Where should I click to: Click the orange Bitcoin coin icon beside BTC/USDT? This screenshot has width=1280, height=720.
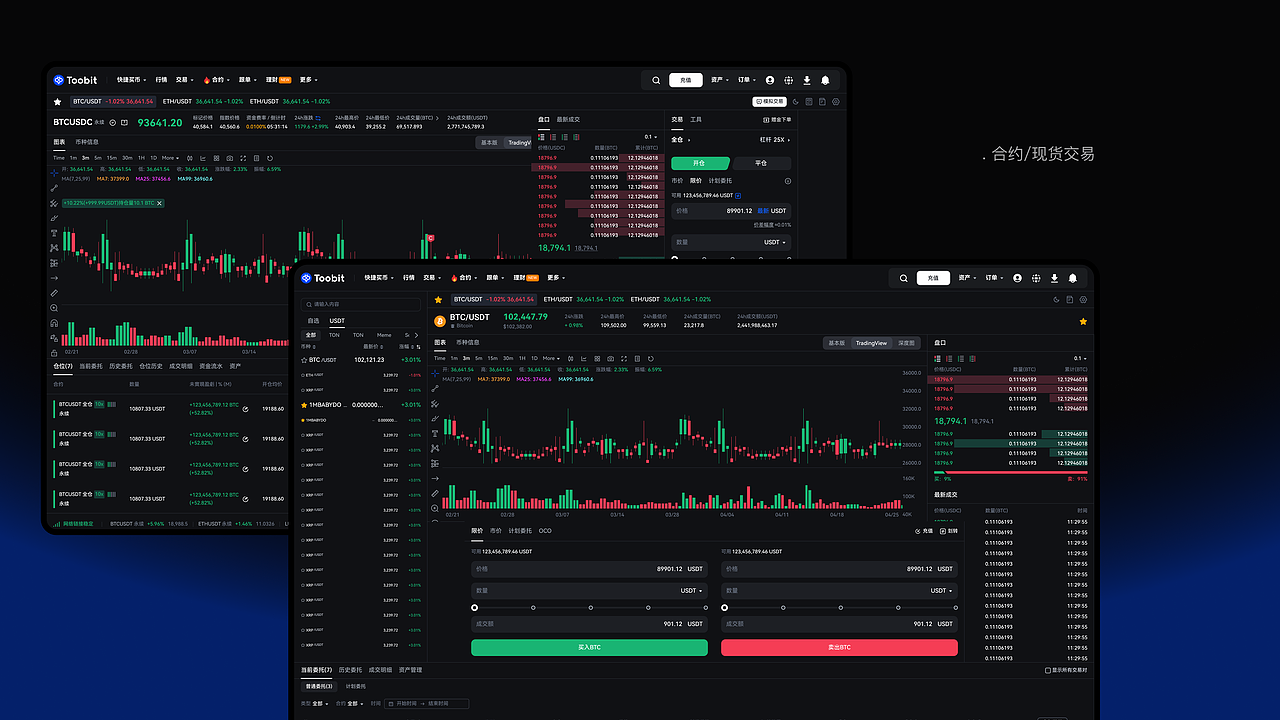click(x=439, y=321)
